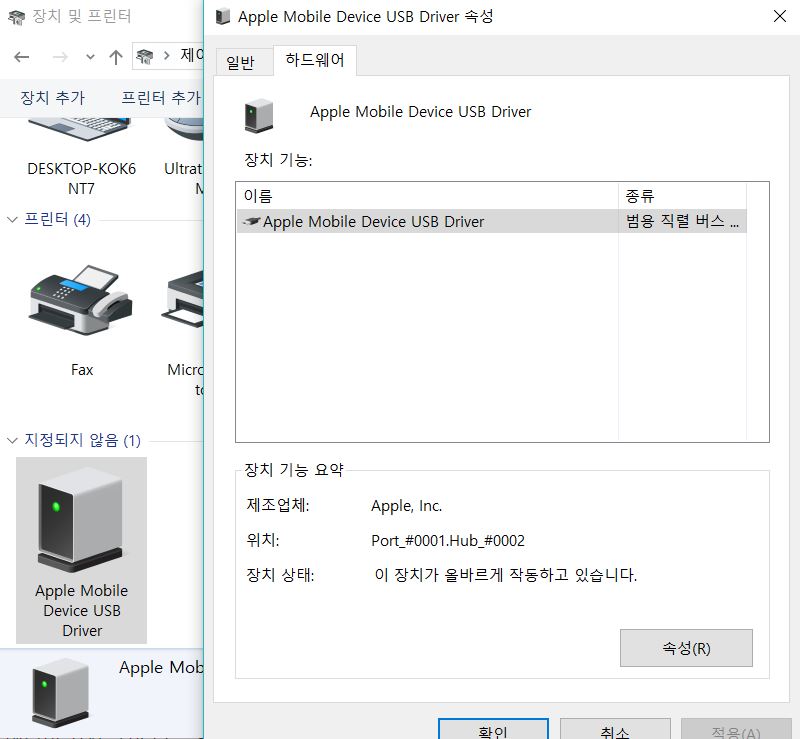Select the DESKTOP-KOK6NT7 computer device
The width and height of the screenshot is (800, 739).
(x=82, y=158)
